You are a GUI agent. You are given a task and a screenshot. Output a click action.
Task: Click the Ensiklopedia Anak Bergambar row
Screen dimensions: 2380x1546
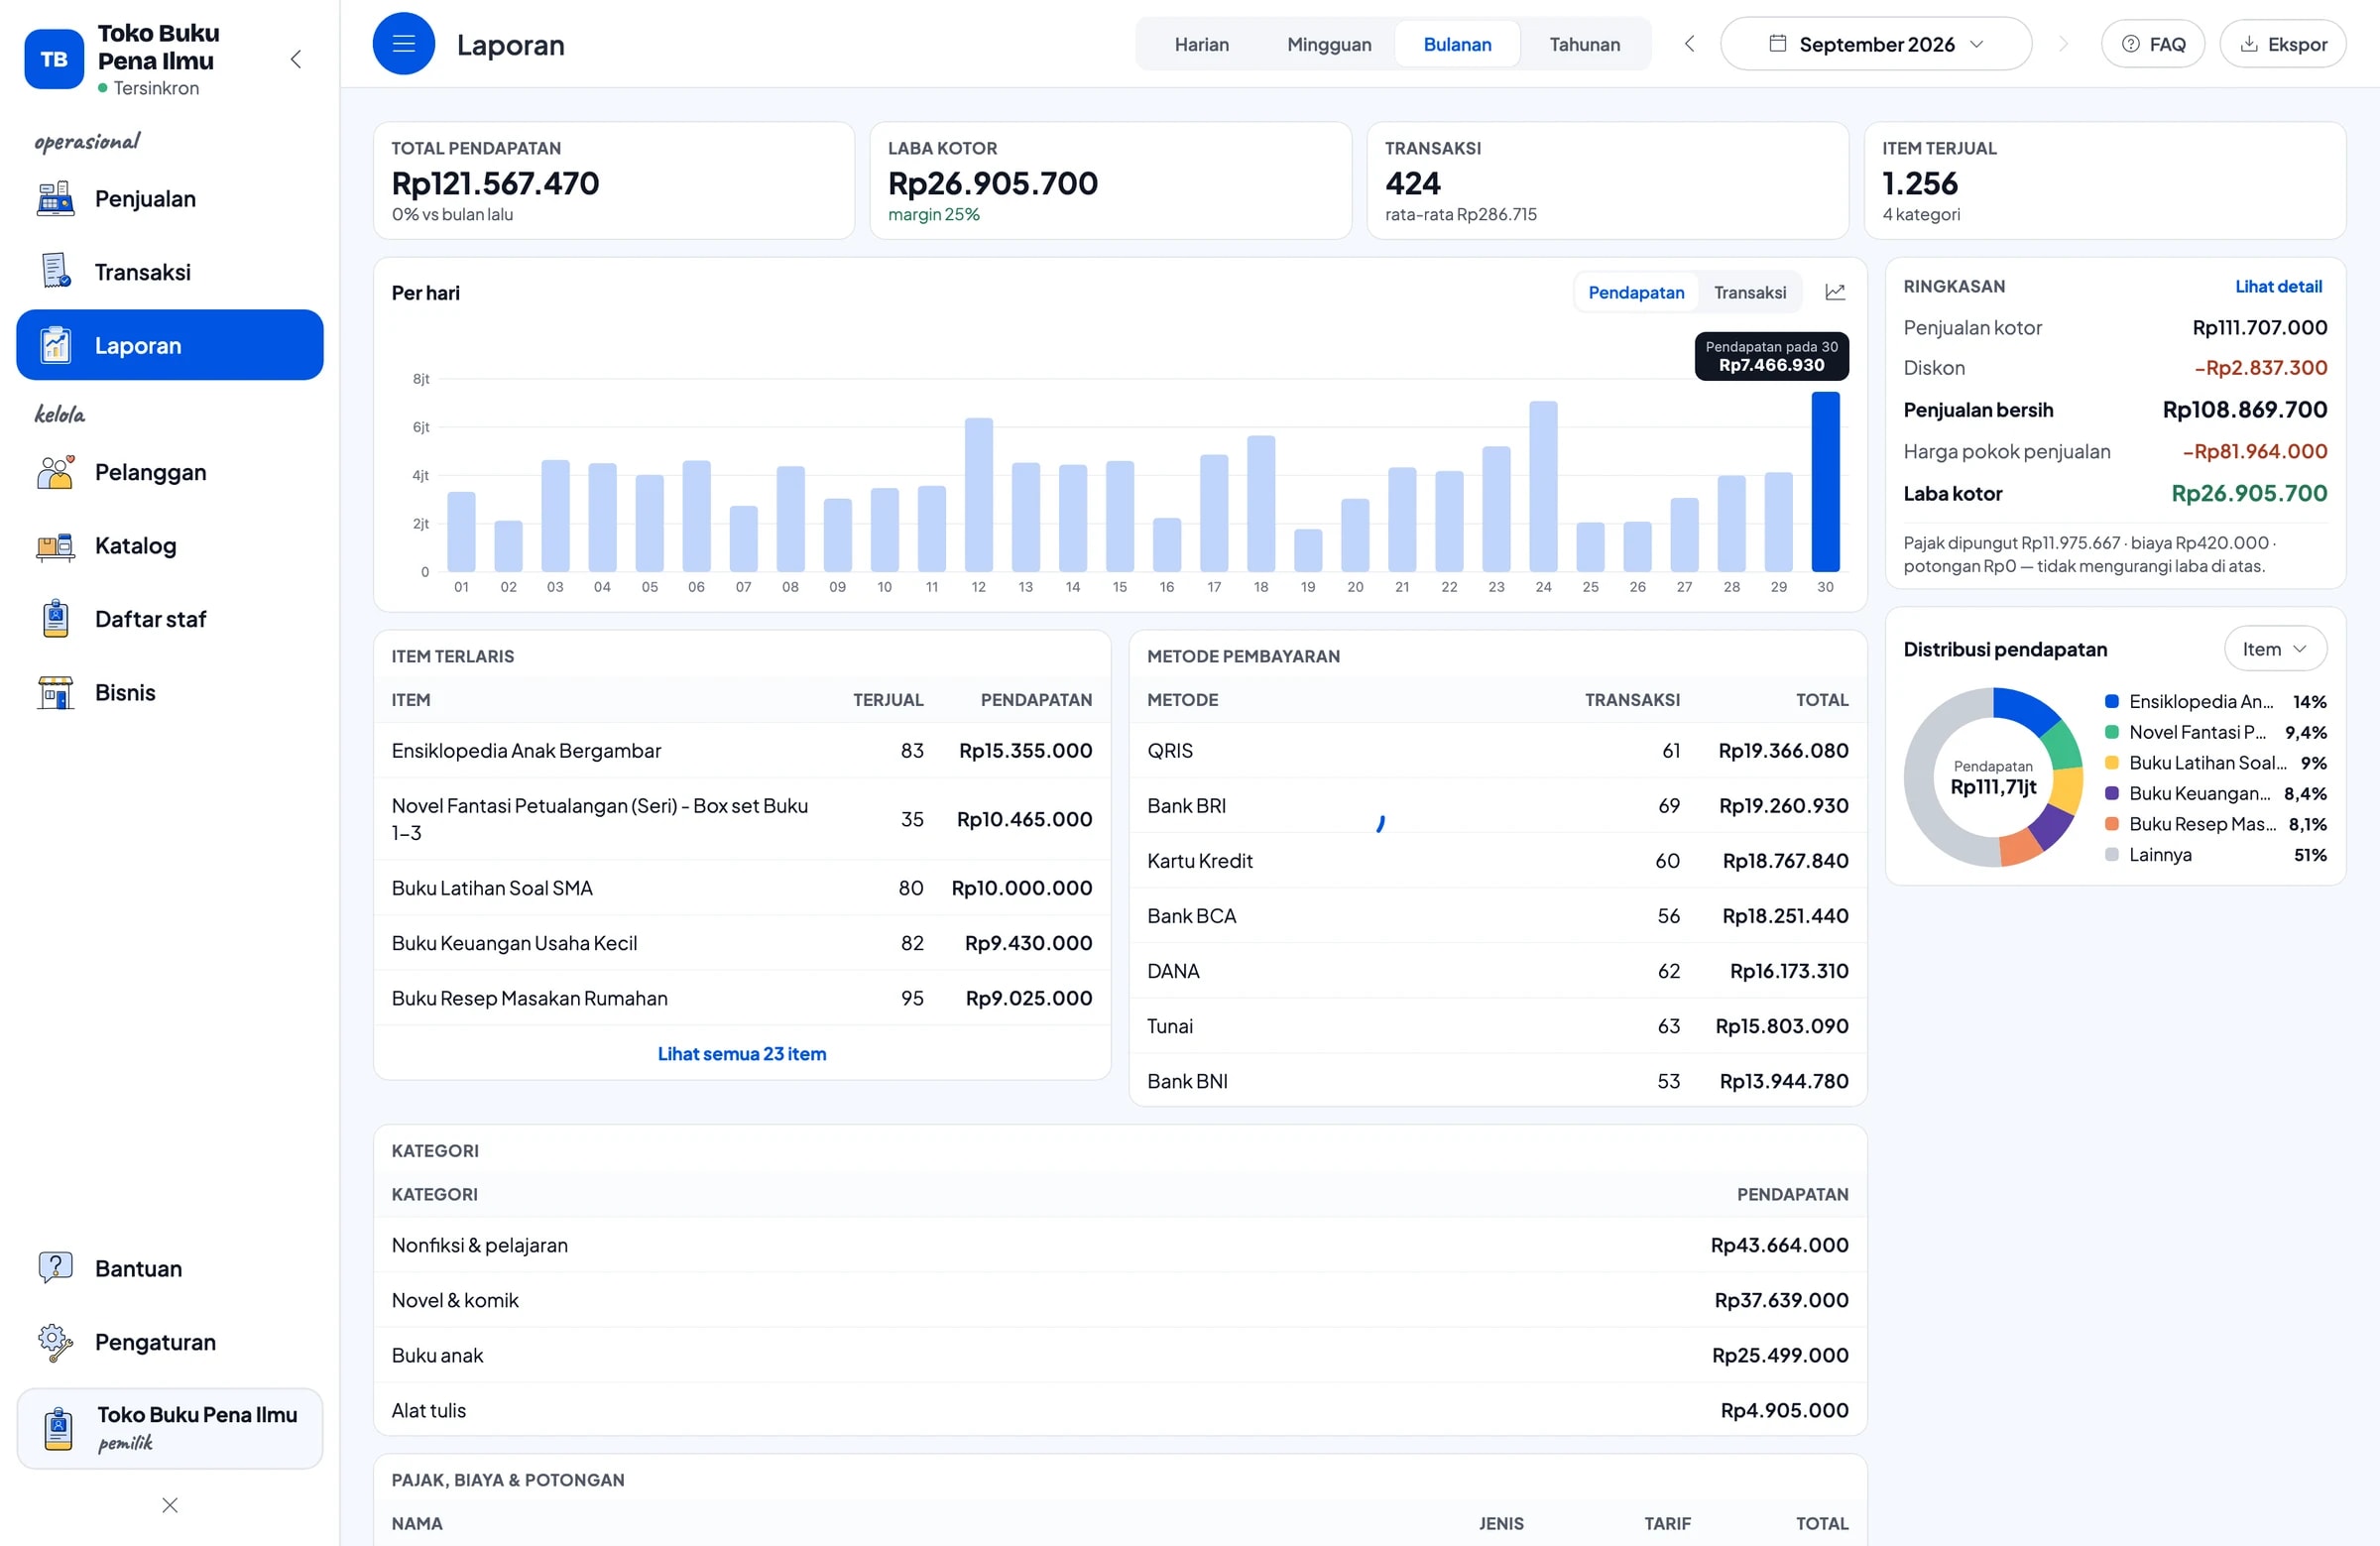click(x=742, y=751)
